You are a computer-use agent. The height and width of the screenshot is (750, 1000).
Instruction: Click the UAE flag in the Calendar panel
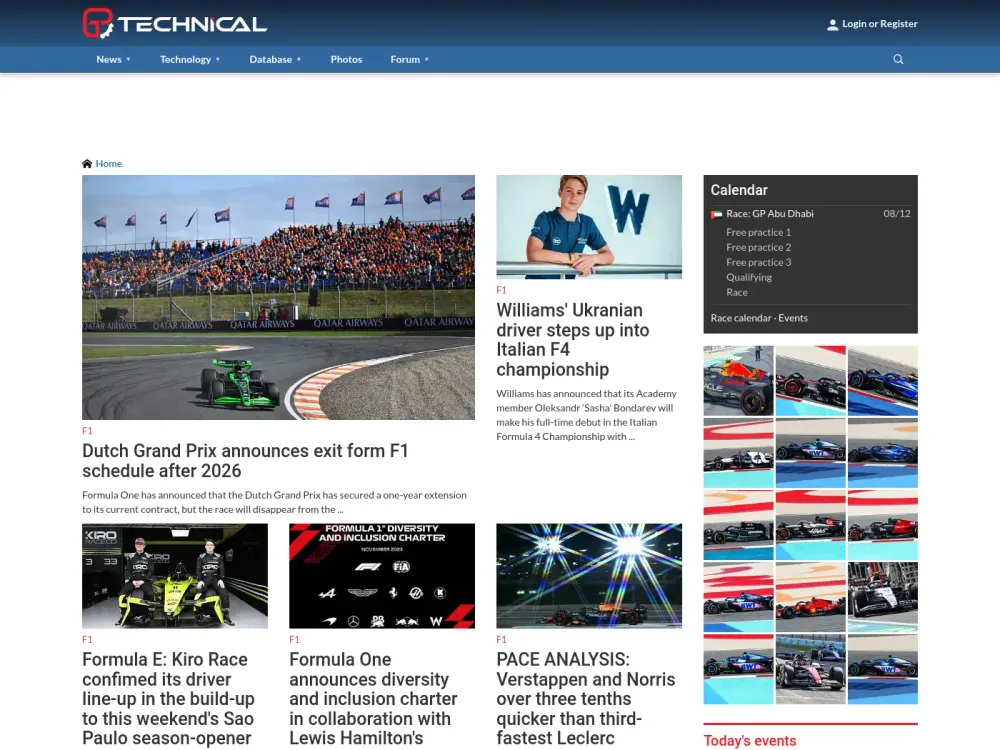(x=717, y=213)
